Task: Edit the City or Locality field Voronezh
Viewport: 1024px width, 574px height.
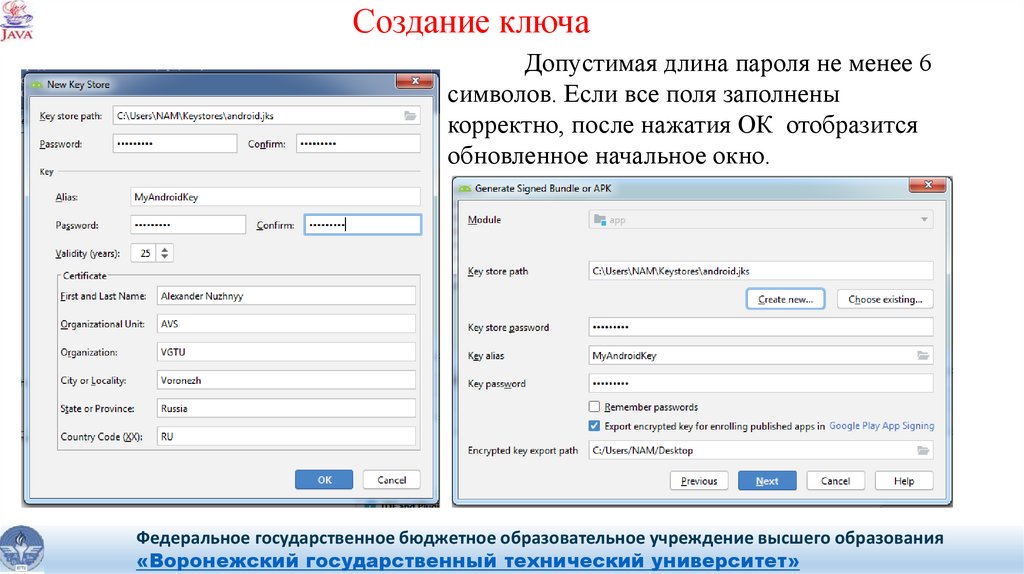Action: point(286,380)
